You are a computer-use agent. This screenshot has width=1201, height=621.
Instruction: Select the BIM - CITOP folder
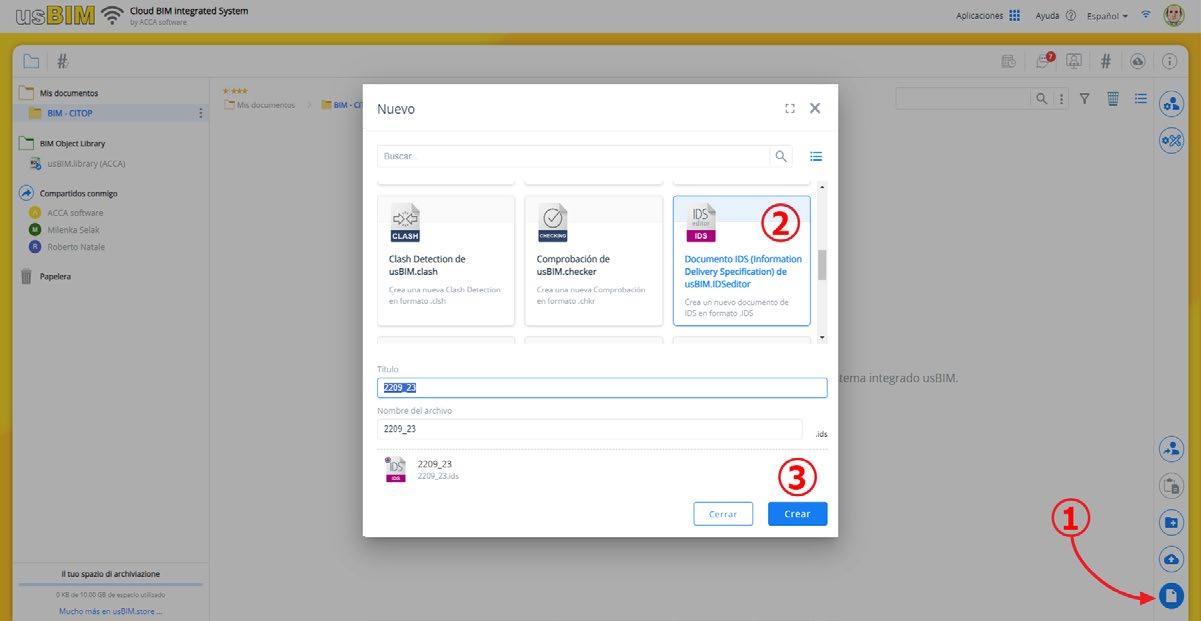[x=70, y=113]
